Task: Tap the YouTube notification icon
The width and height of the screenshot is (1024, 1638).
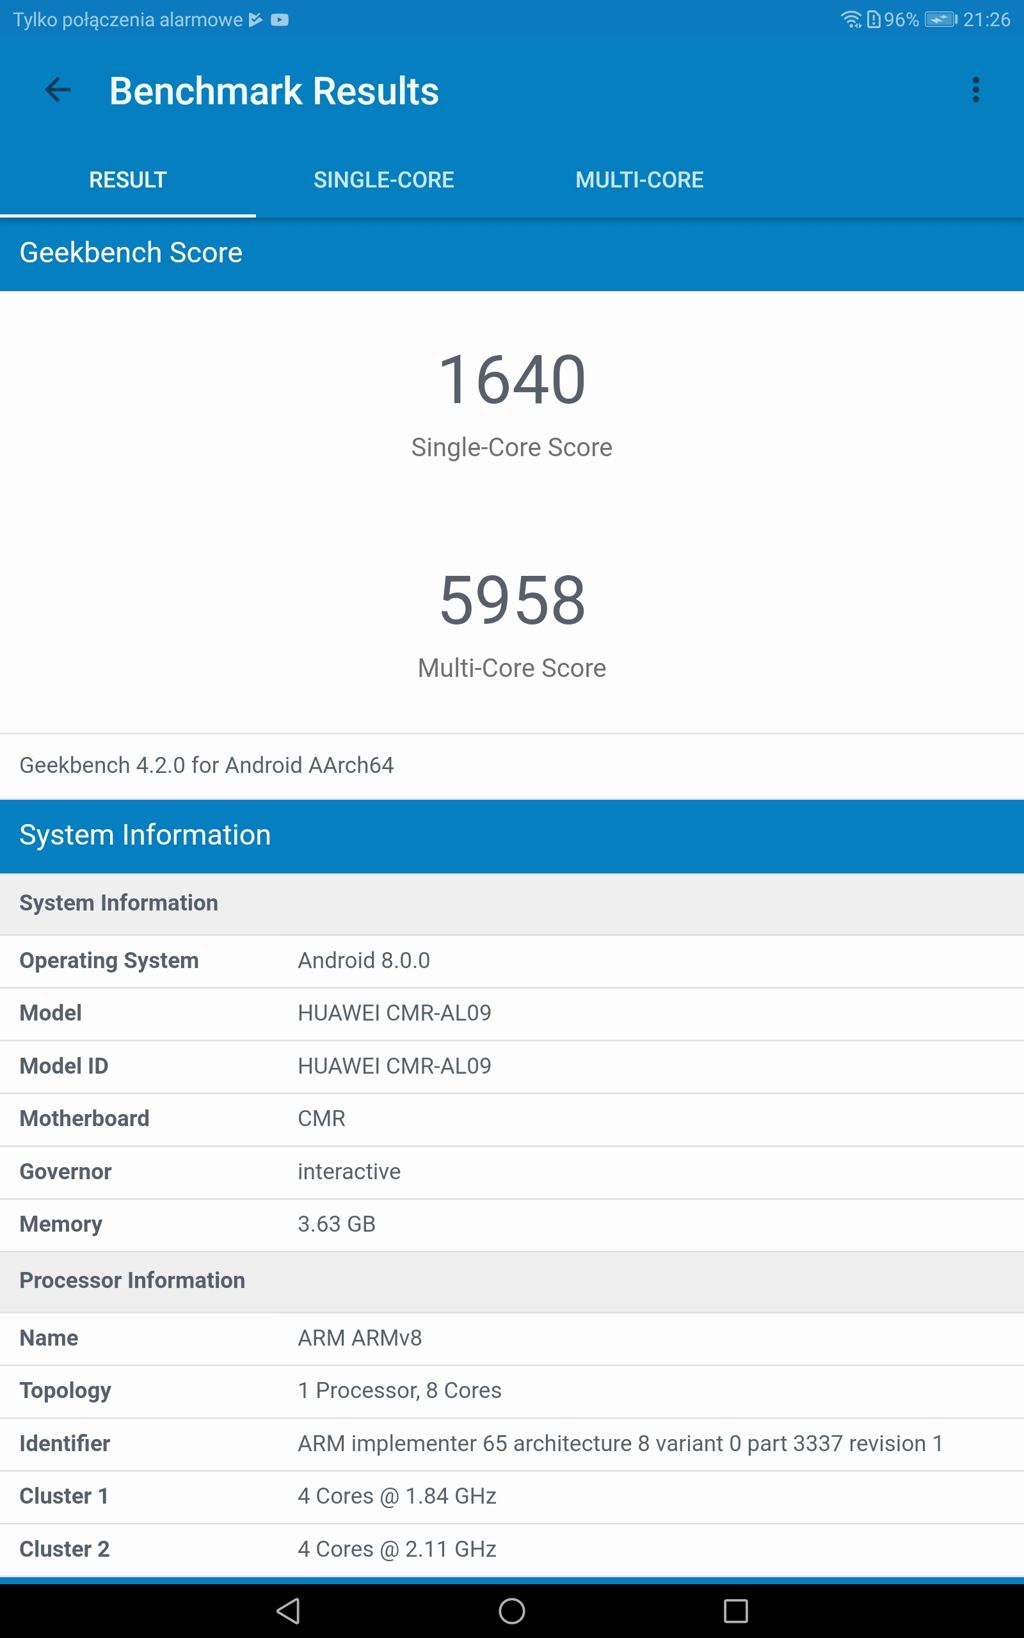Action: tap(280, 20)
